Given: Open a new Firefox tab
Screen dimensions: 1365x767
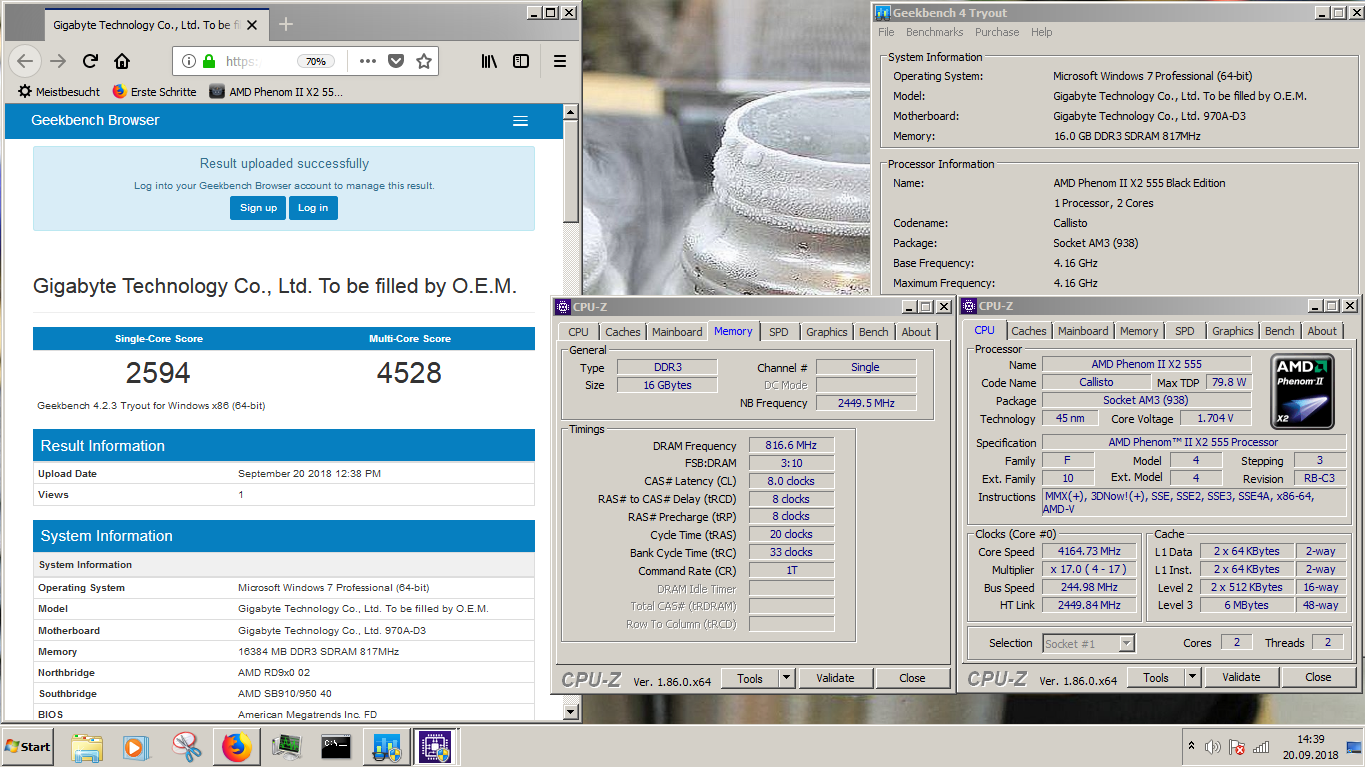Looking at the screenshot, I should (x=286, y=24).
